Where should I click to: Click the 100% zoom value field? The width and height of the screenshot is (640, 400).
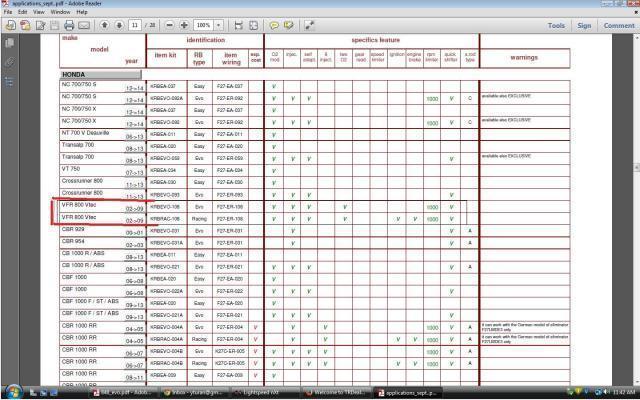(x=204, y=25)
